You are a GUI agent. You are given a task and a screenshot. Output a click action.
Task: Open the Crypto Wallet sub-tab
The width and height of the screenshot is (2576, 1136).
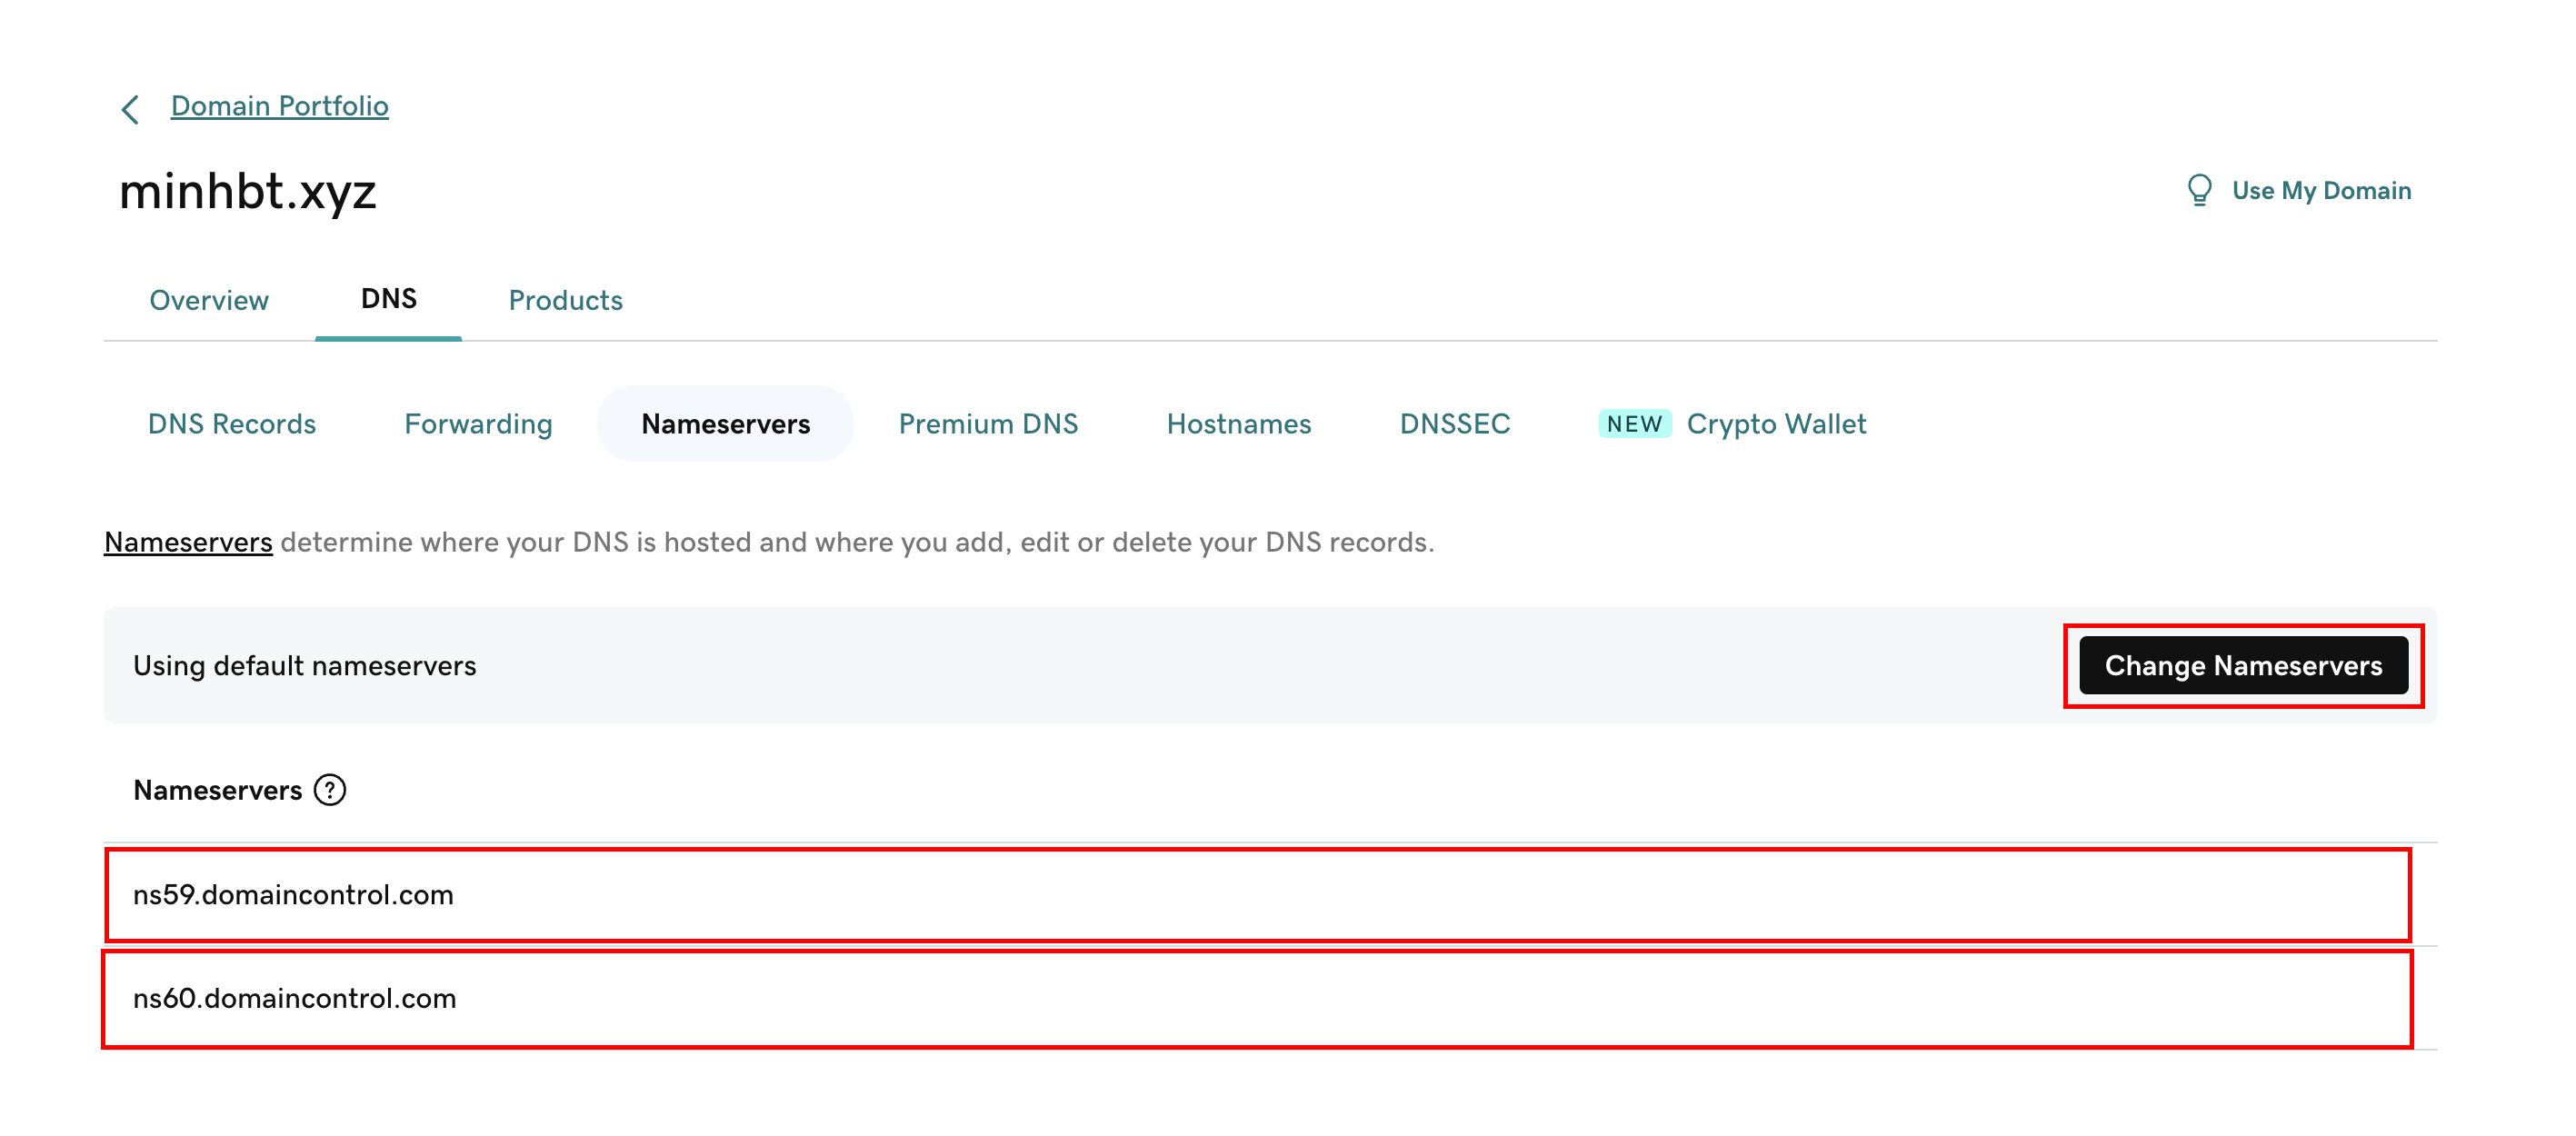pos(1776,424)
